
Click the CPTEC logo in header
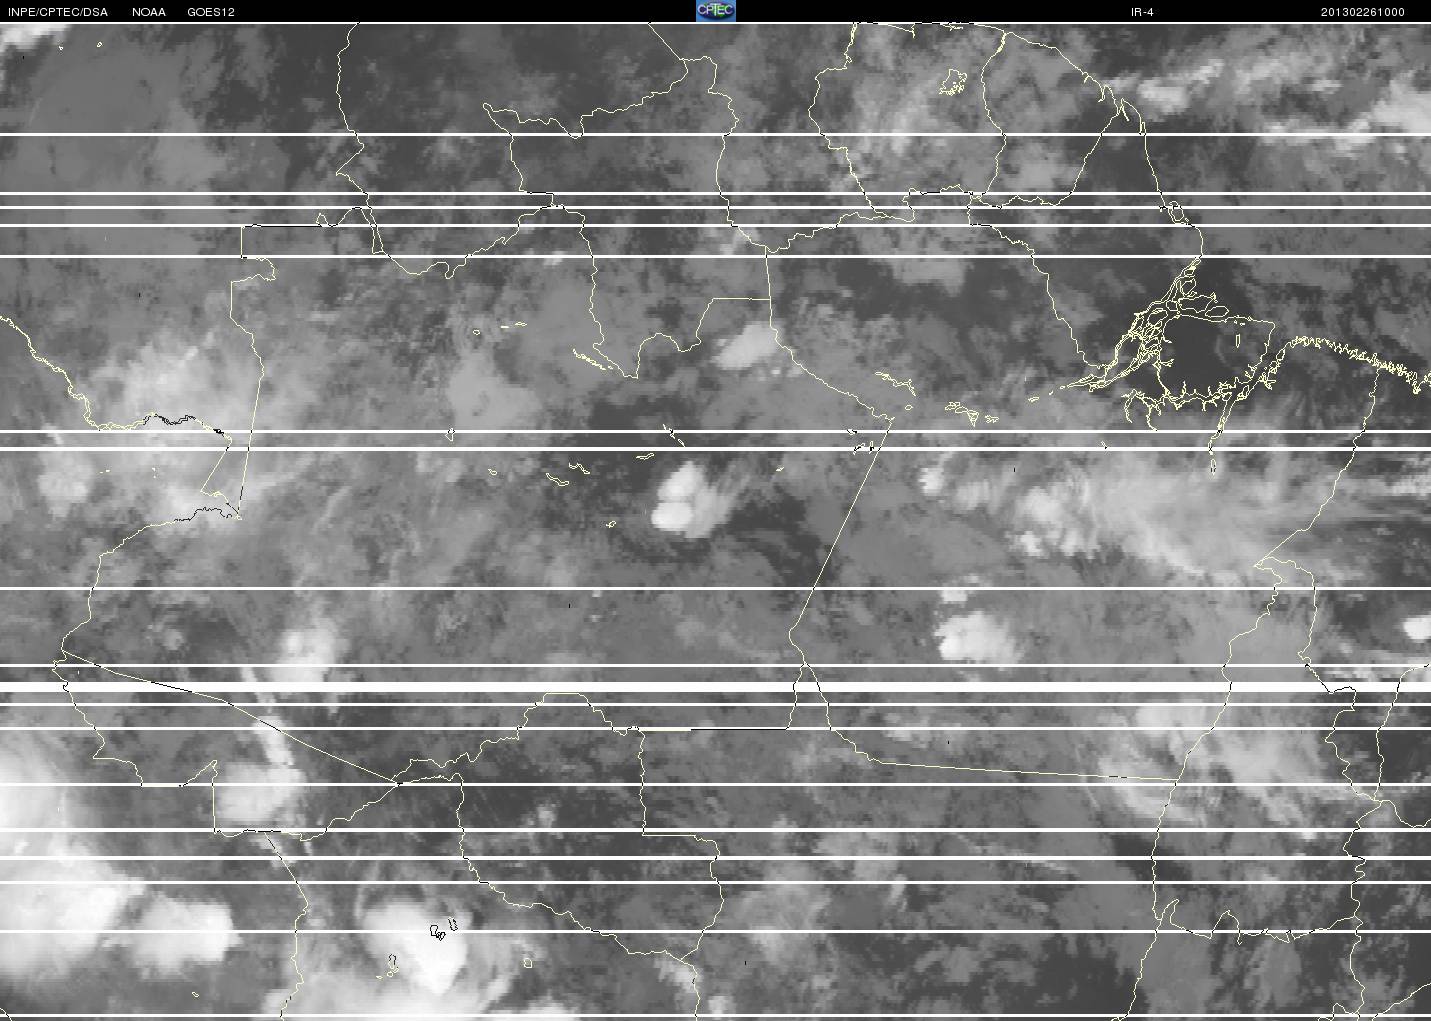[715, 11]
